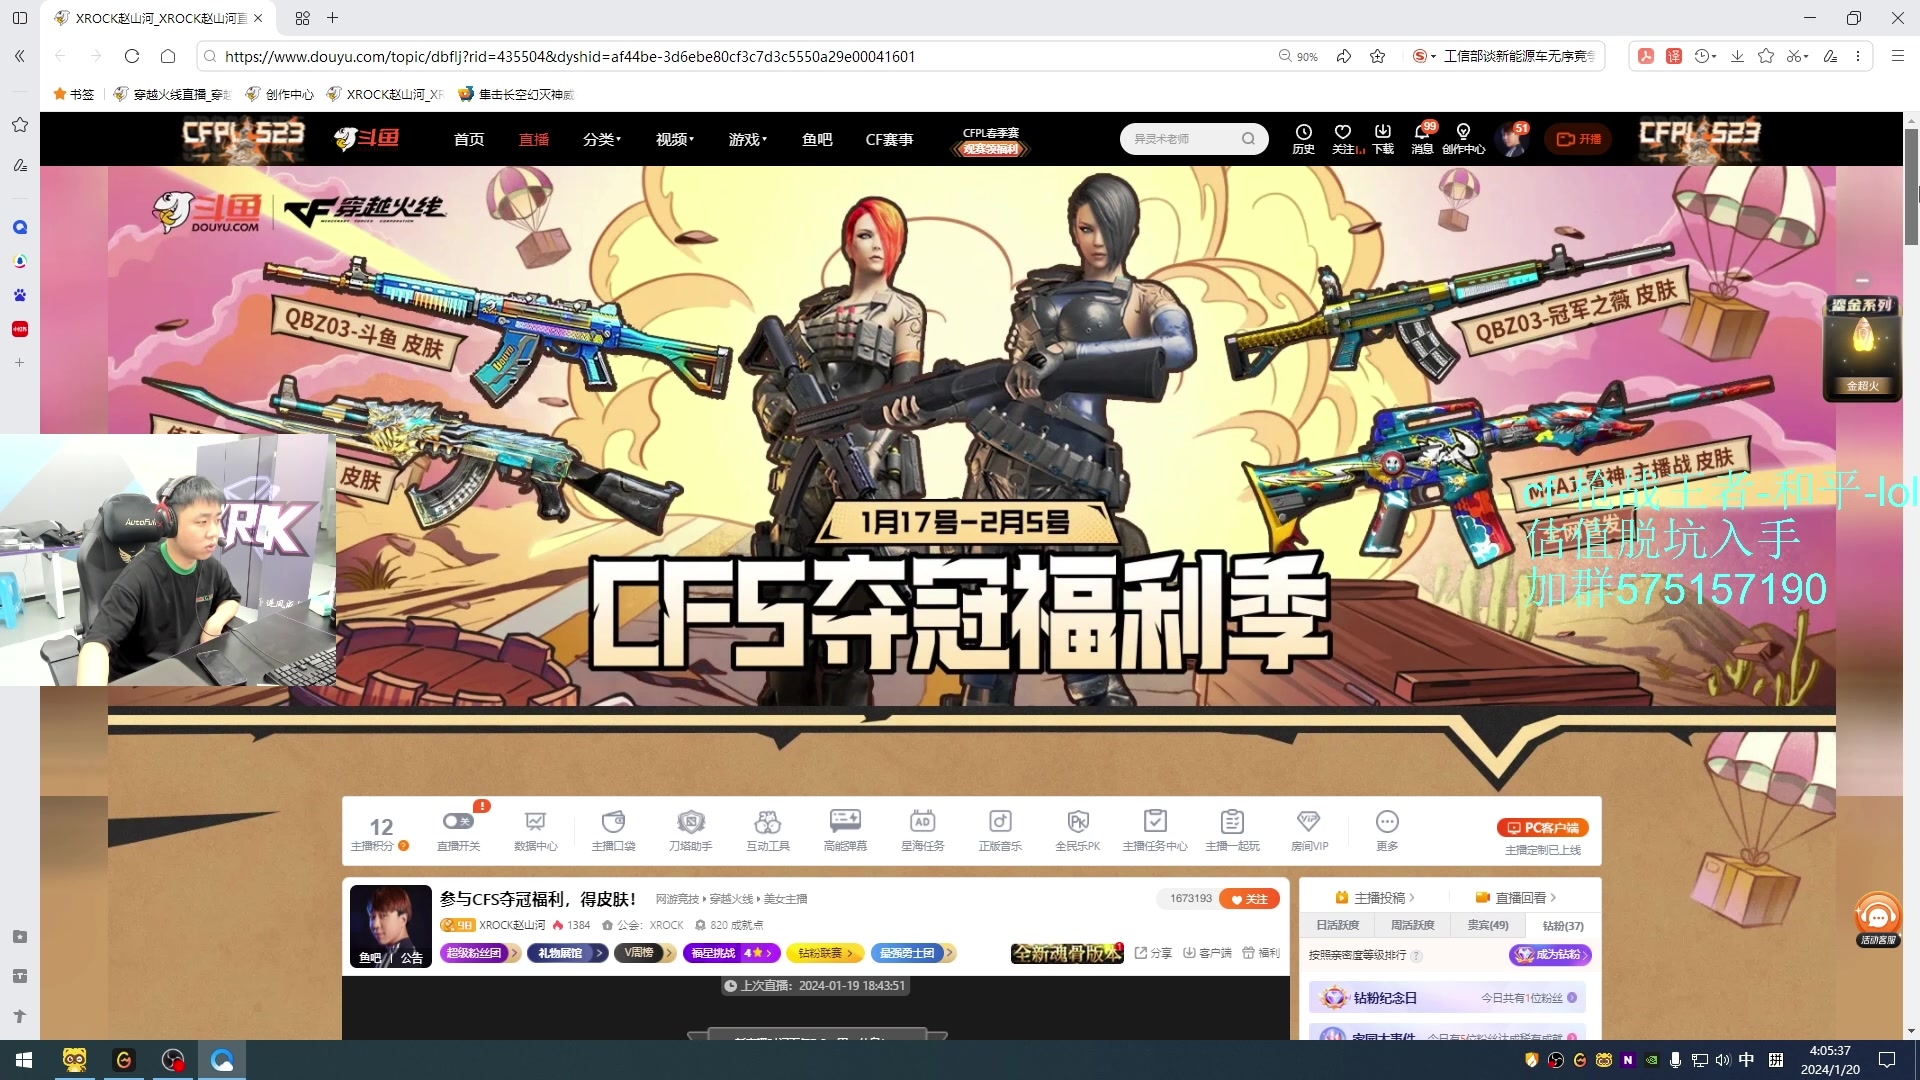This screenshot has height=1080, width=1920.
Task: Open 正版音乐 music icon
Action: tap(1000, 822)
